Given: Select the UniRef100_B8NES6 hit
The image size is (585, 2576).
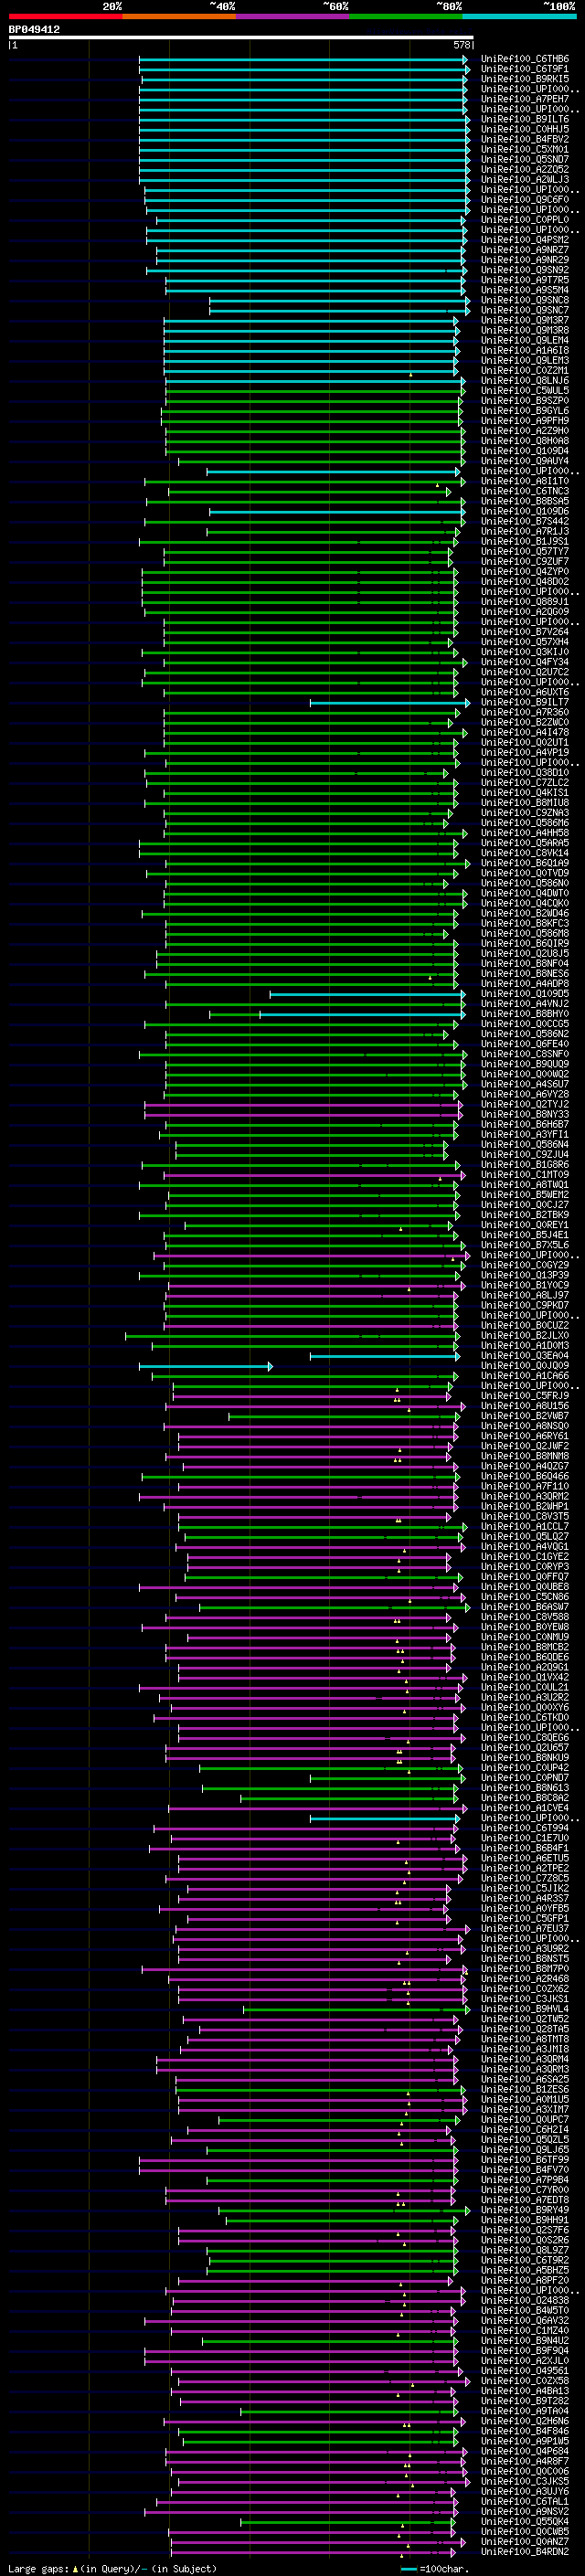Looking at the screenshot, I should click(x=525, y=973).
